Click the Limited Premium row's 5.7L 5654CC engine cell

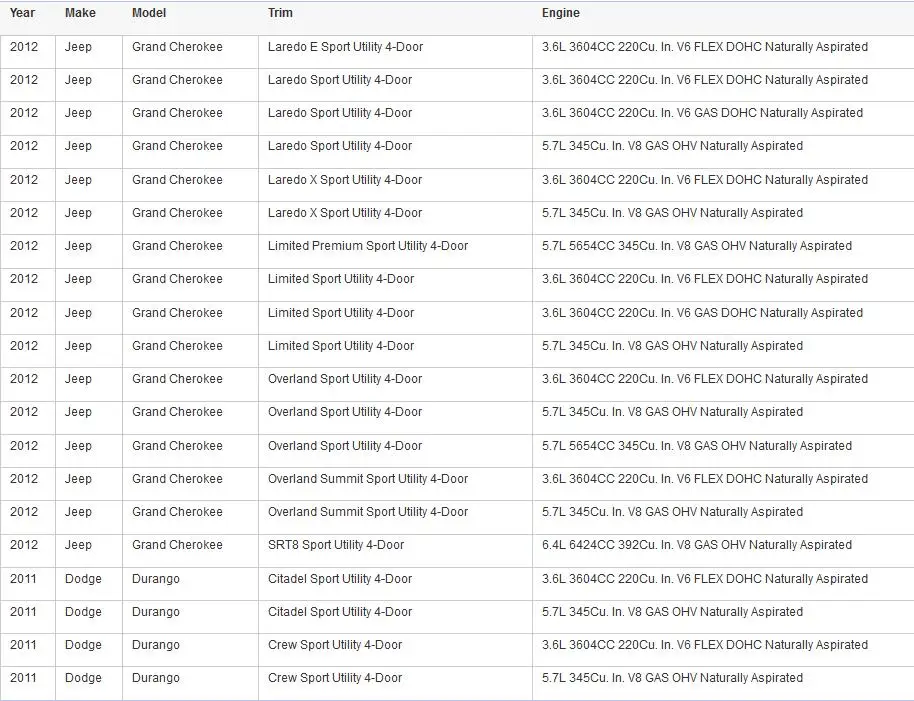point(723,251)
